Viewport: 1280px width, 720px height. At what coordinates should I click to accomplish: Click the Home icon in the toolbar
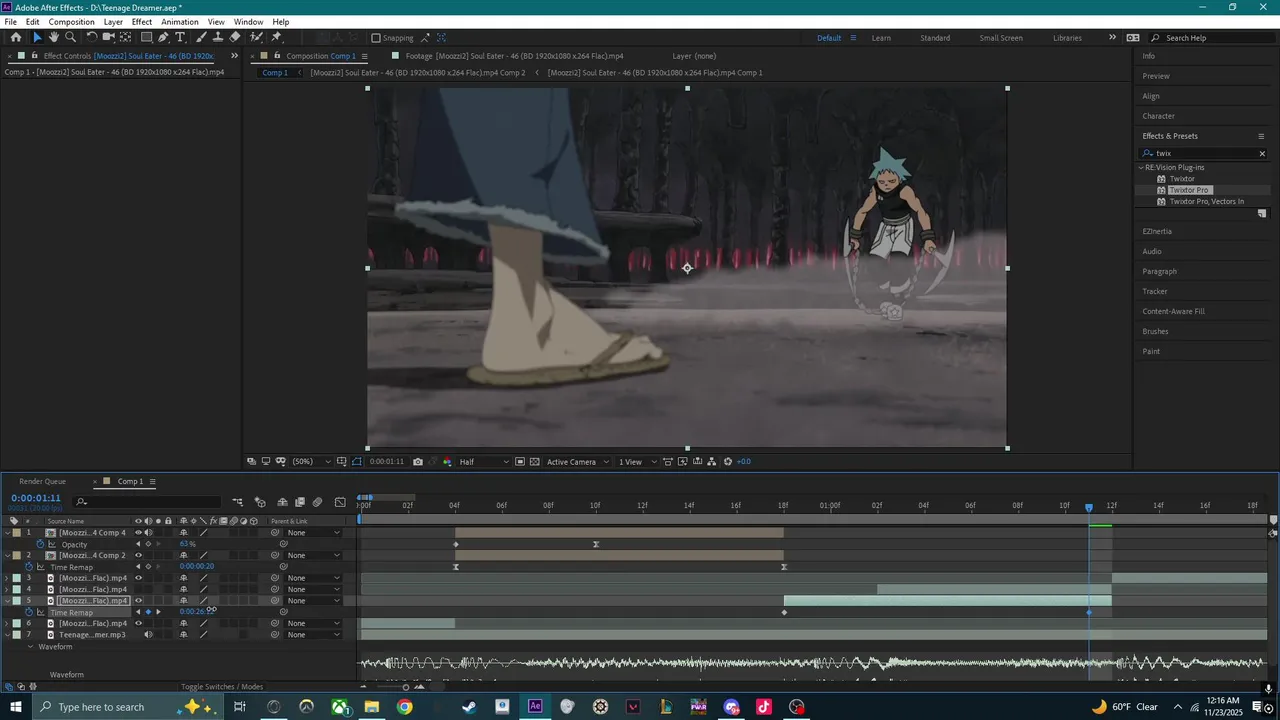tap(16, 37)
